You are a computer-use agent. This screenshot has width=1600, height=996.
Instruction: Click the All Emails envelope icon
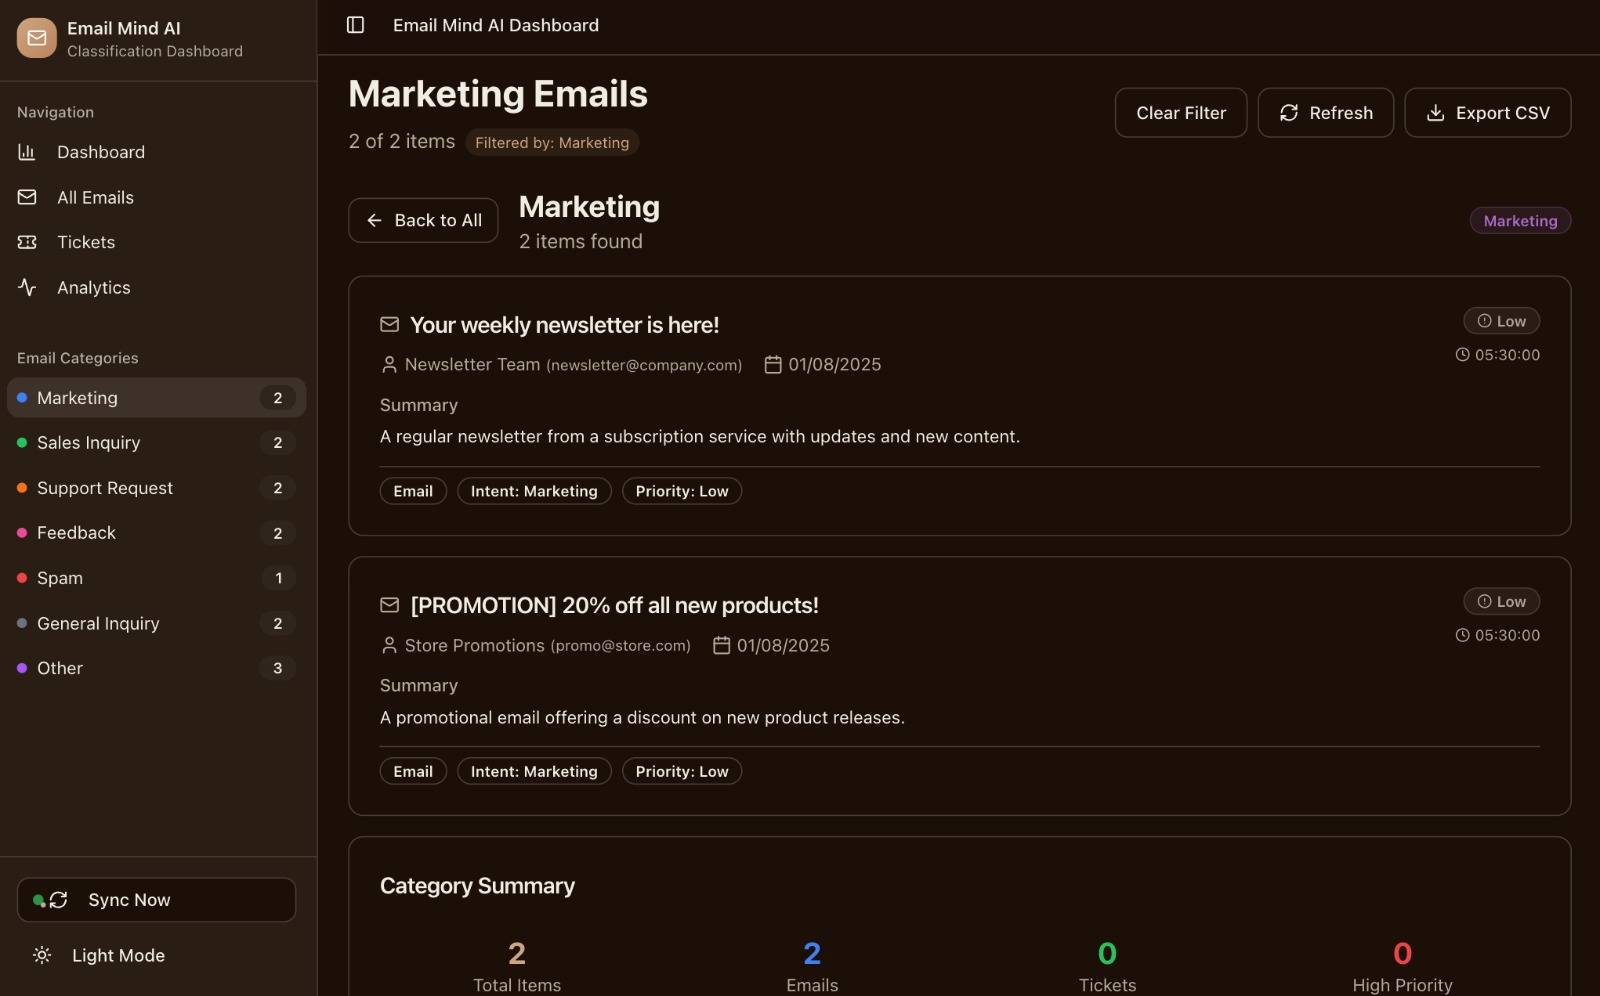[27, 197]
